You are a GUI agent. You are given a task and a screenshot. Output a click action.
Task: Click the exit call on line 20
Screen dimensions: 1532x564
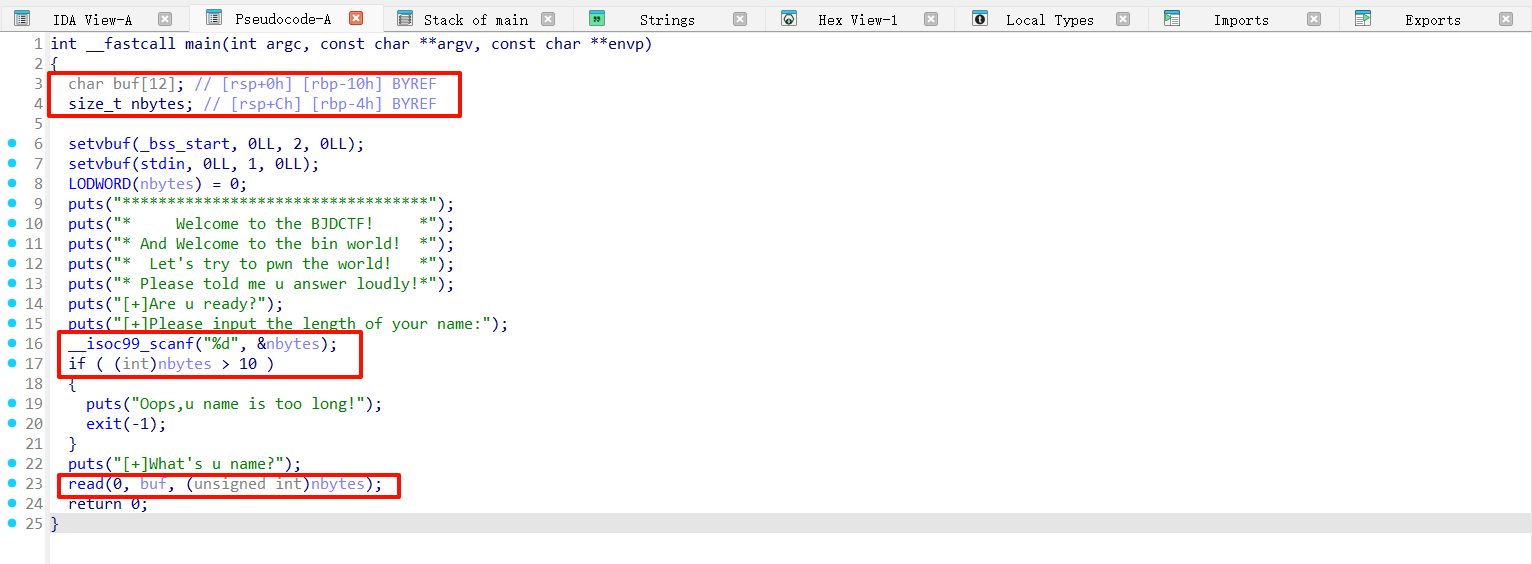104,424
